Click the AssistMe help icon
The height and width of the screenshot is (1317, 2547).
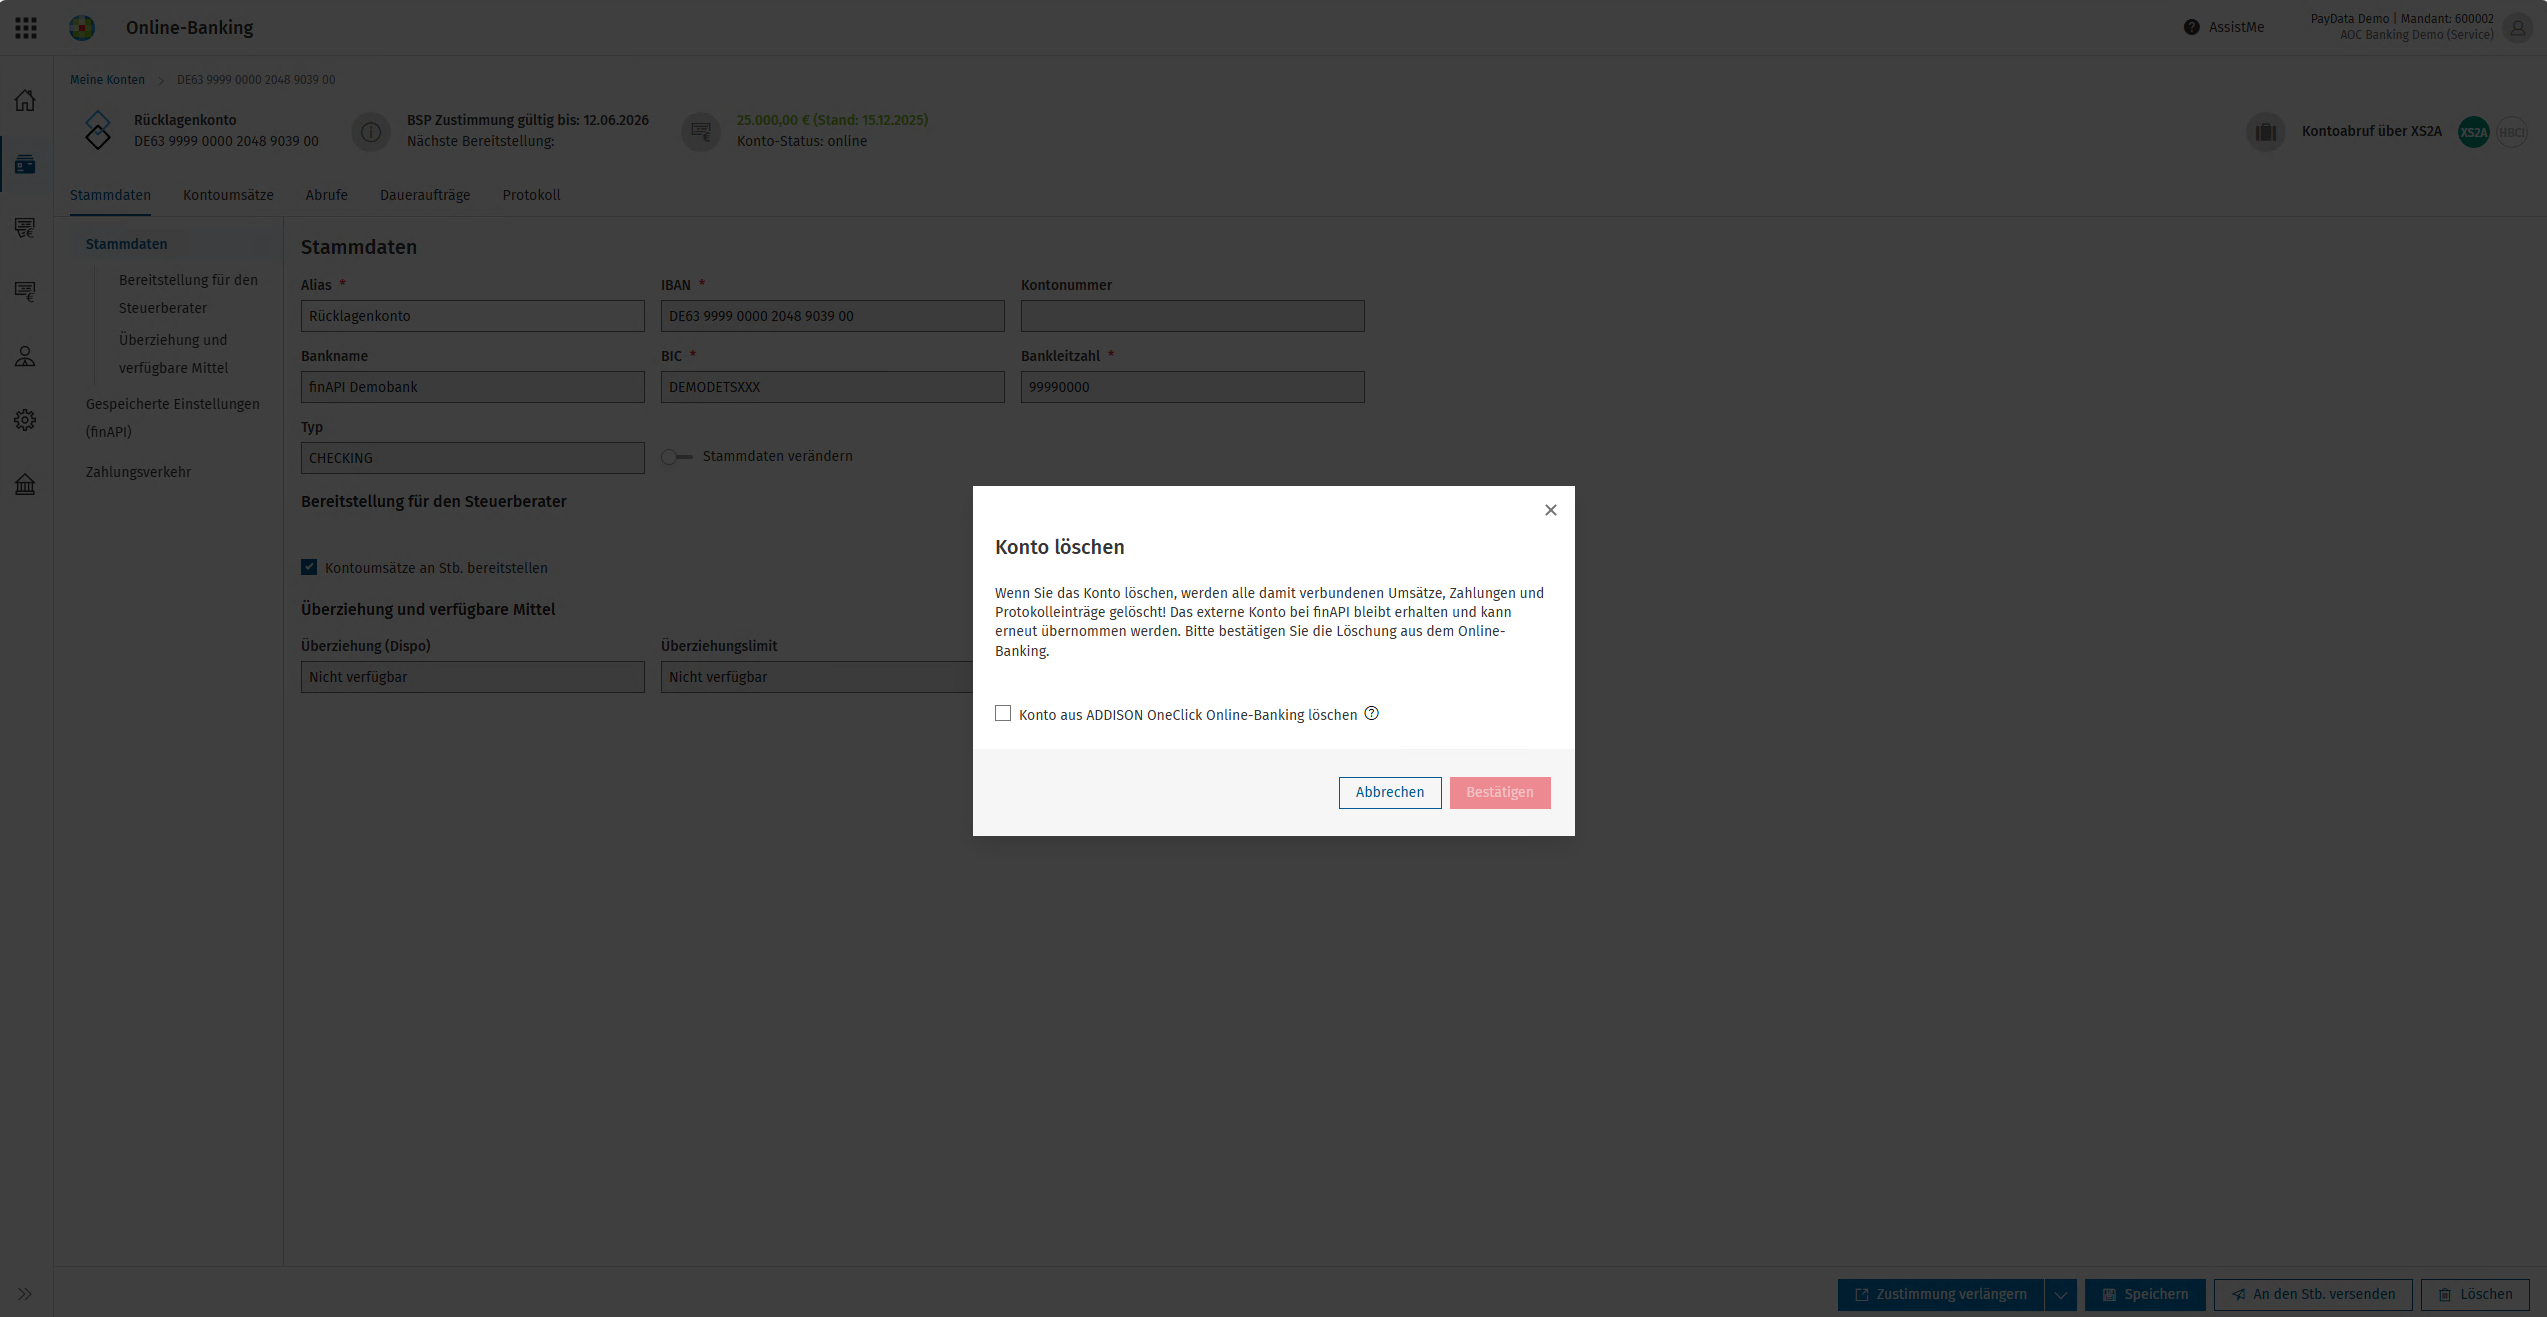(x=2191, y=27)
